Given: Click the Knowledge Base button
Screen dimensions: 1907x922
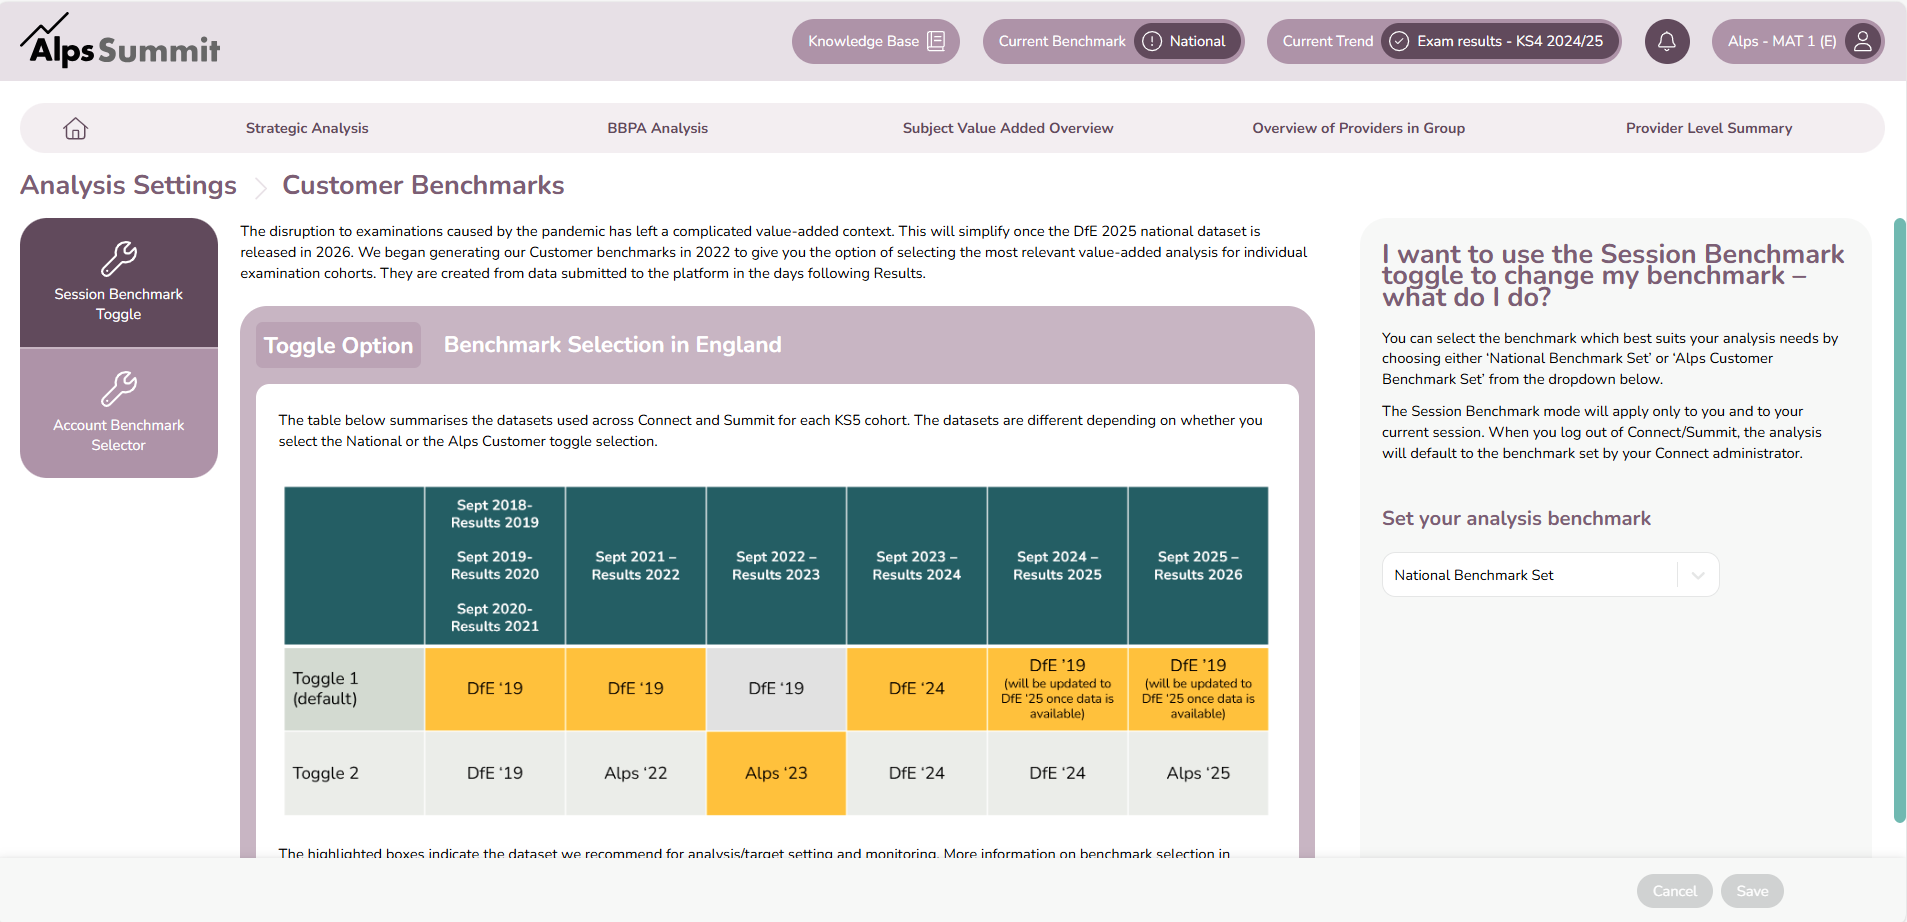Looking at the screenshot, I should tap(876, 41).
